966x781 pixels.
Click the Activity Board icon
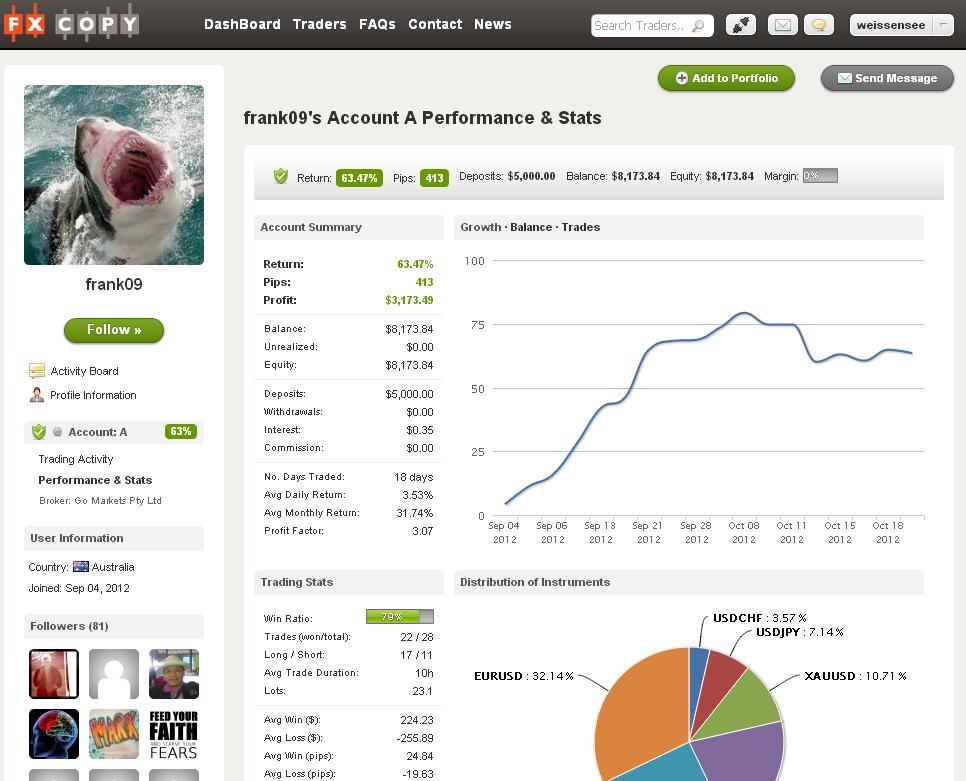tap(37, 371)
